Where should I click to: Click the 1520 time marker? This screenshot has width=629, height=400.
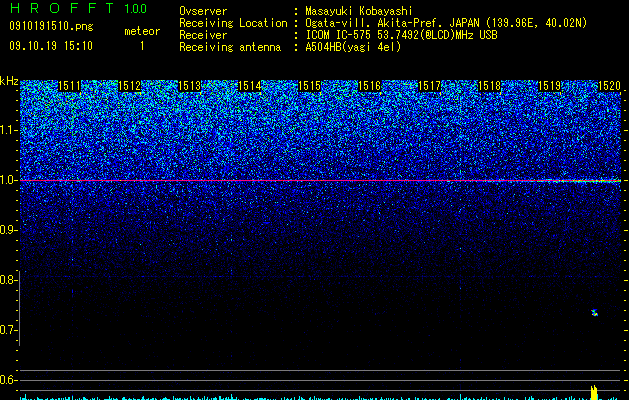click(x=609, y=86)
